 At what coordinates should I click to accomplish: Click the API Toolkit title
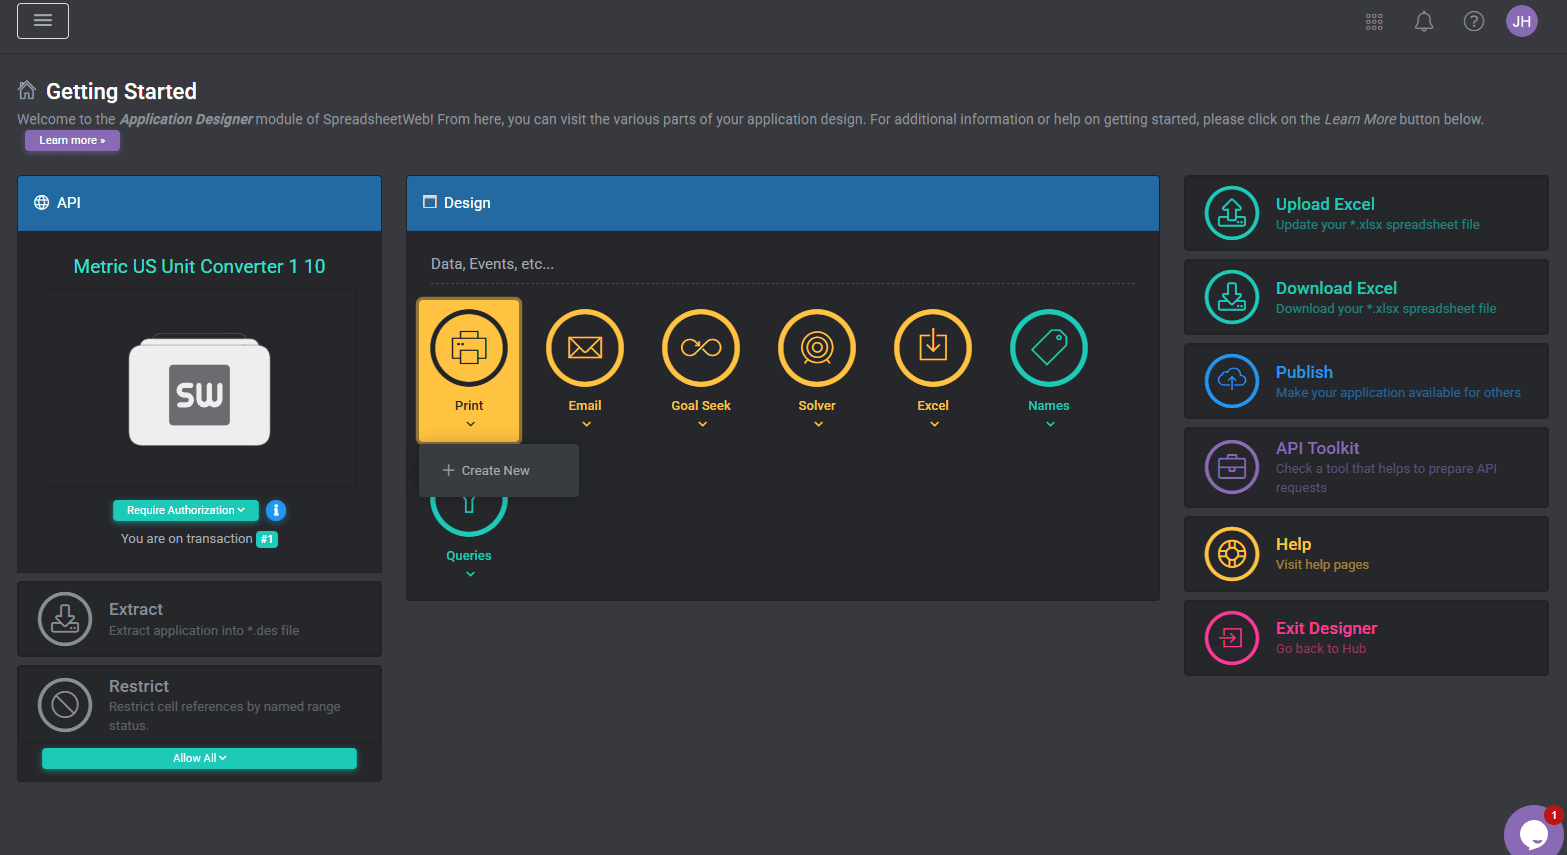pyautogui.click(x=1317, y=448)
